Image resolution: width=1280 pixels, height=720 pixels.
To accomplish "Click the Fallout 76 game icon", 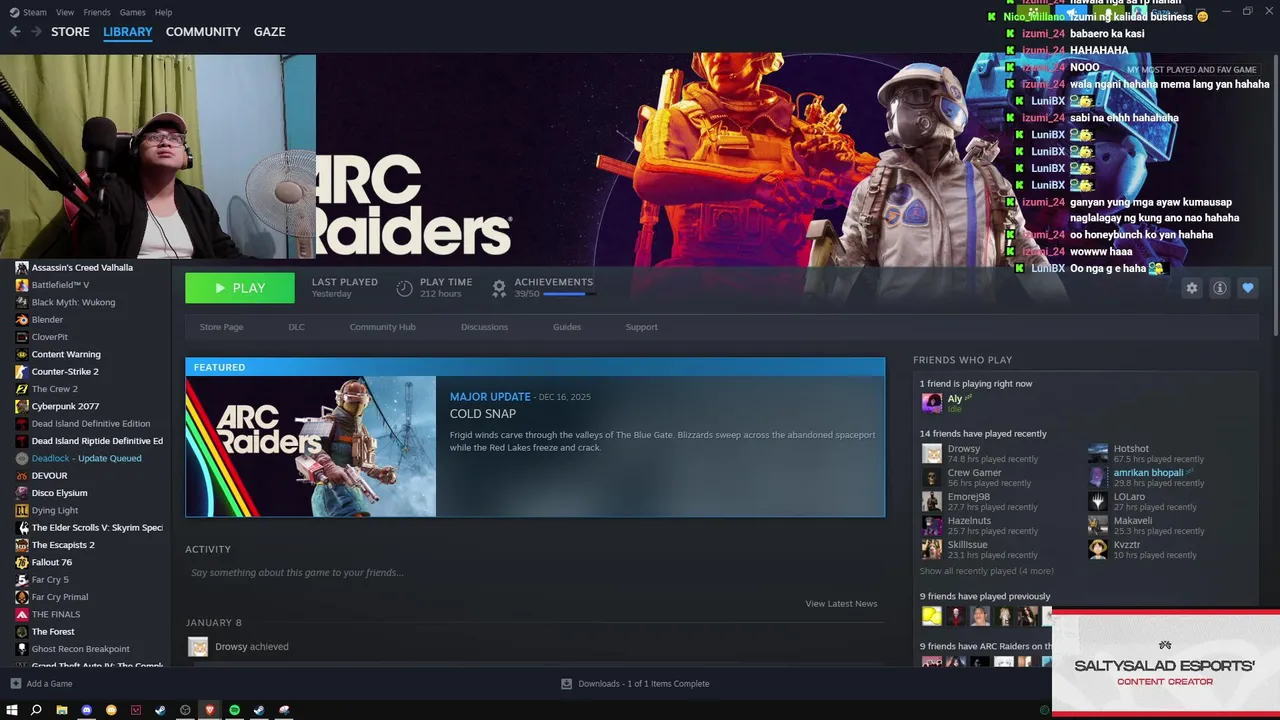I will (22, 562).
